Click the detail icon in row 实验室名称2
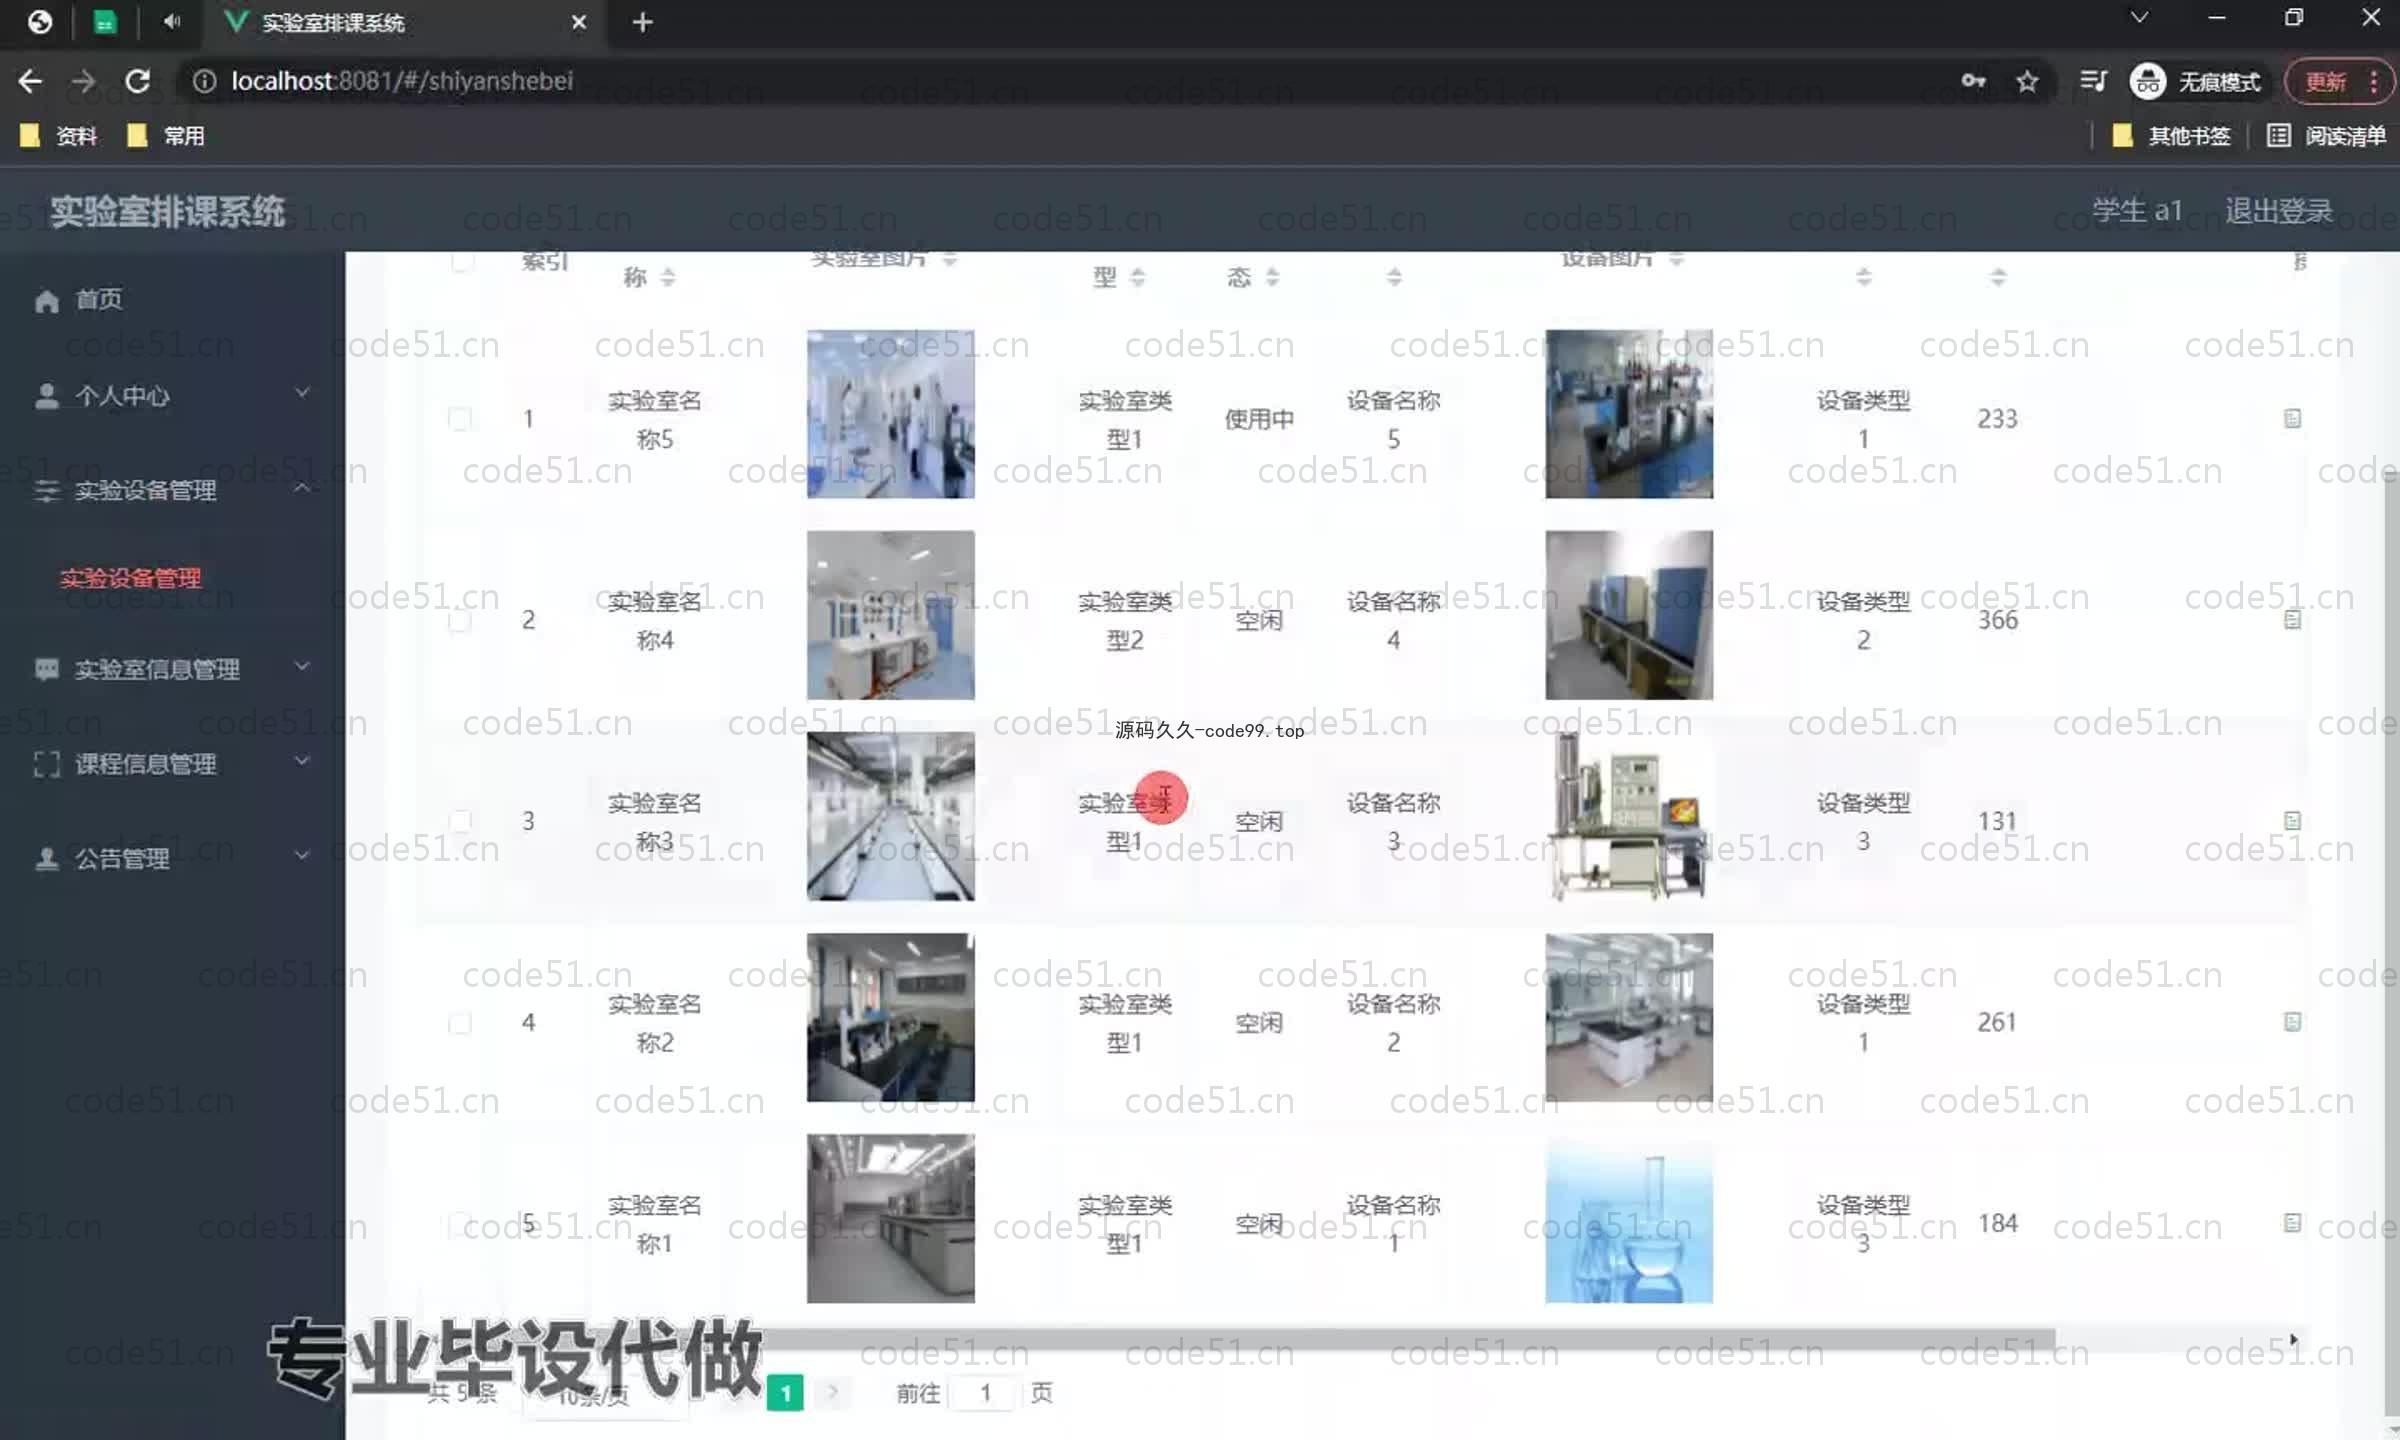The height and width of the screenshot is (1440, 2400). 2293,1022
